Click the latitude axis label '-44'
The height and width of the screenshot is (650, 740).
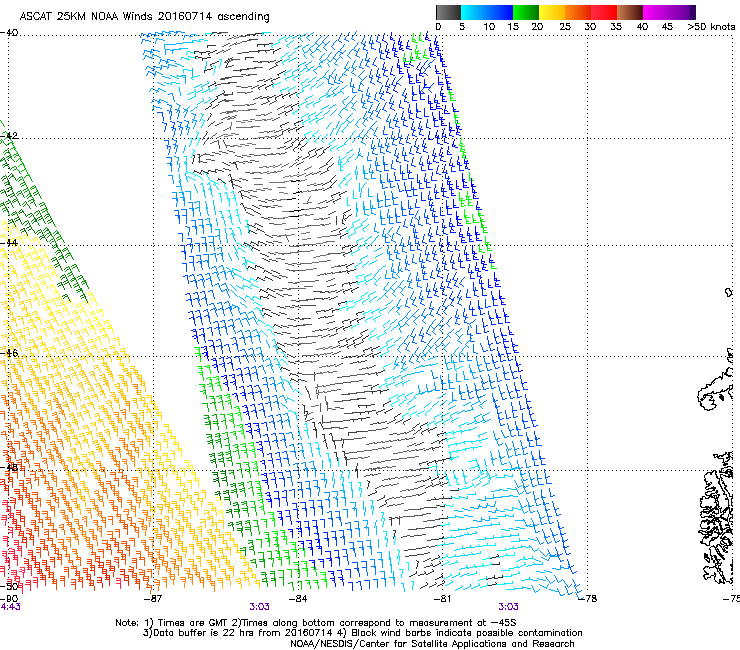coord(9,243)
